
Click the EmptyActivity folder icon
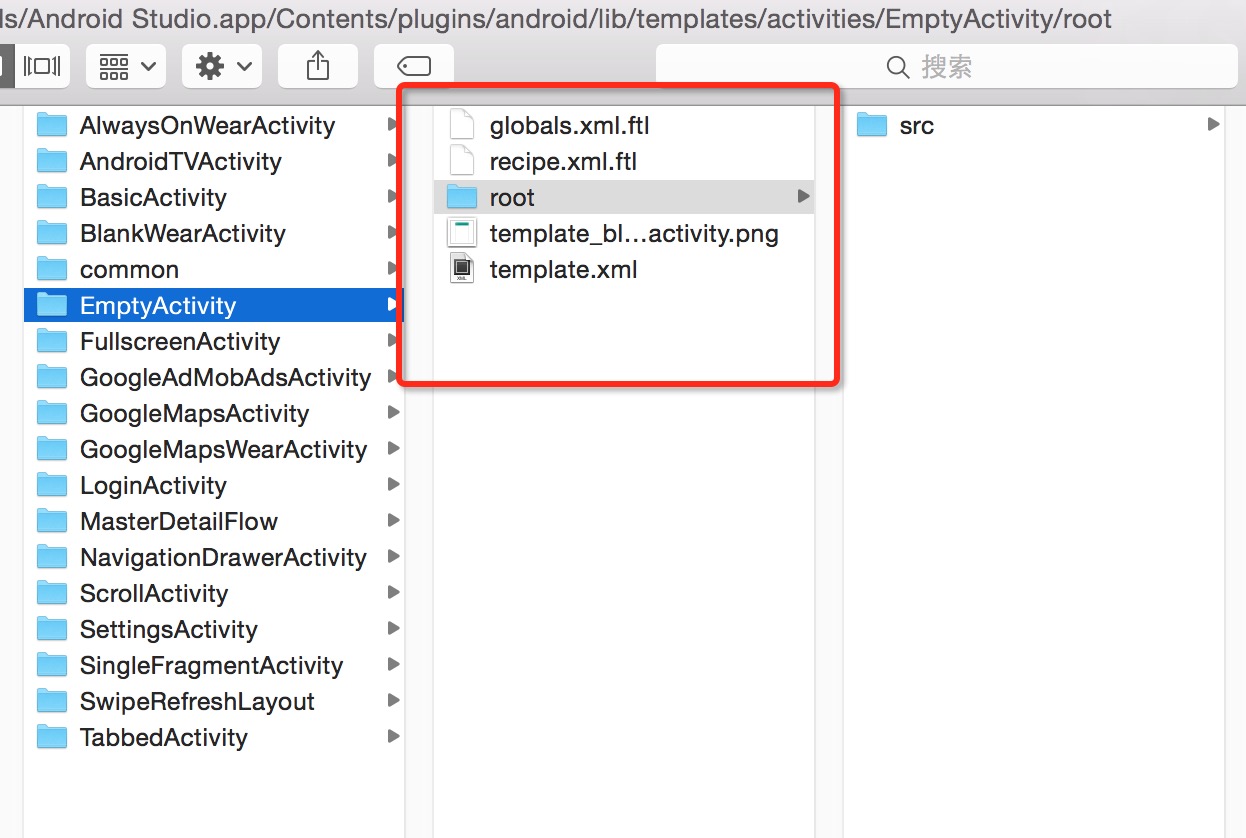(52, 305)
